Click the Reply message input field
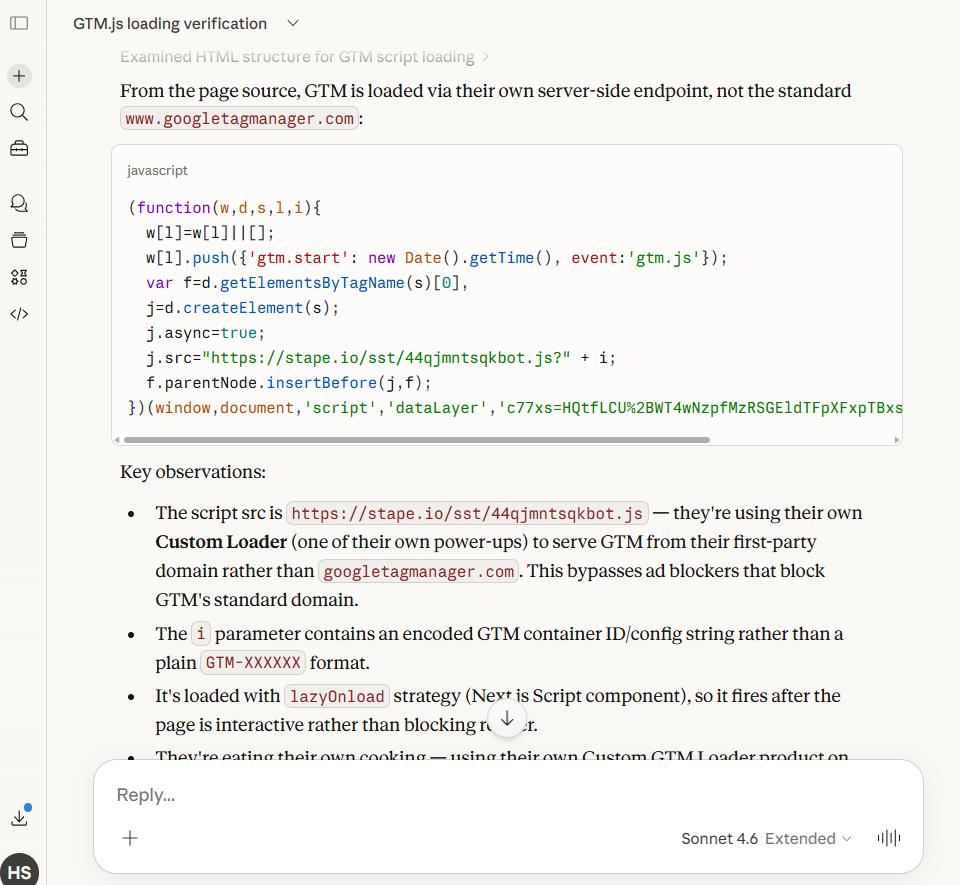This screenshot has height=885, width=960. point(500,795)
